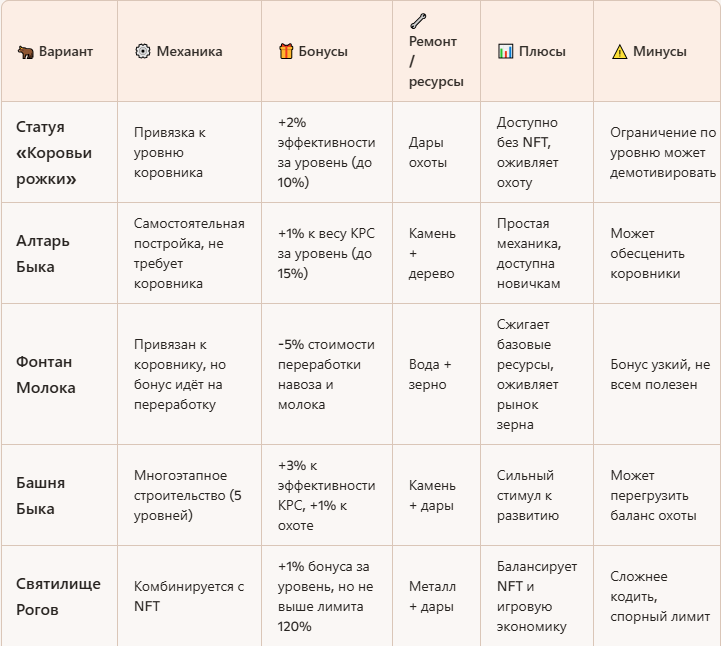Select the Статуя «Коровьи рожки» row title

54,153
